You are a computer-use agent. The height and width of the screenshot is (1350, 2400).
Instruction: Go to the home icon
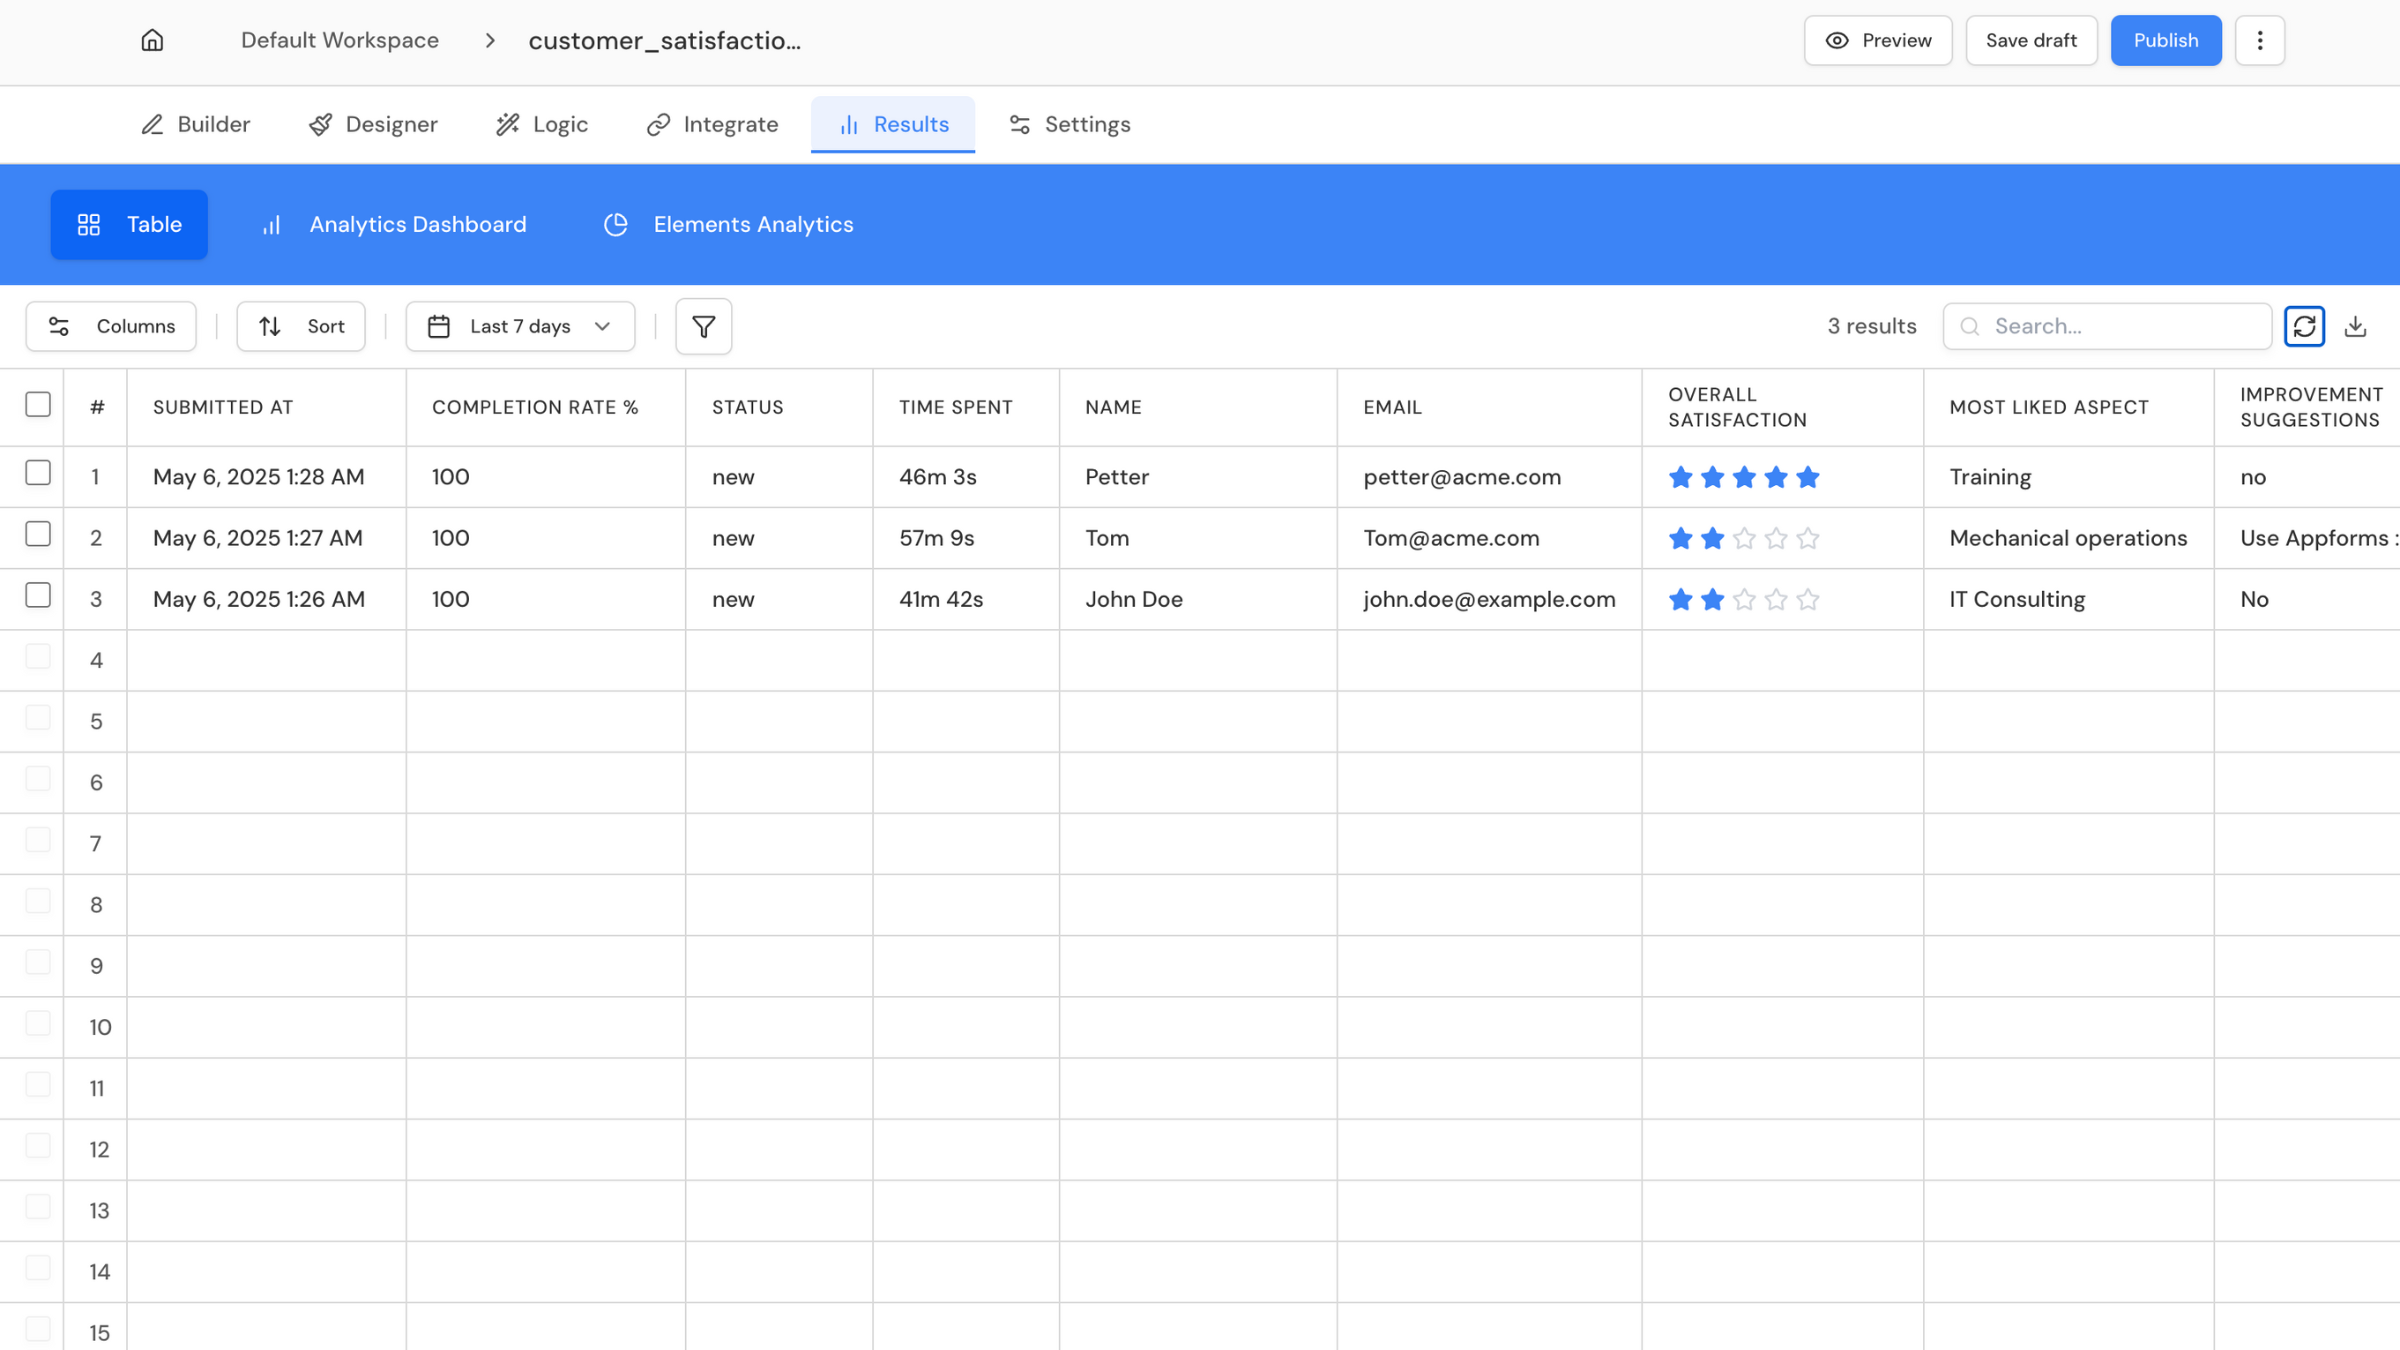click(x=152, y=40)
